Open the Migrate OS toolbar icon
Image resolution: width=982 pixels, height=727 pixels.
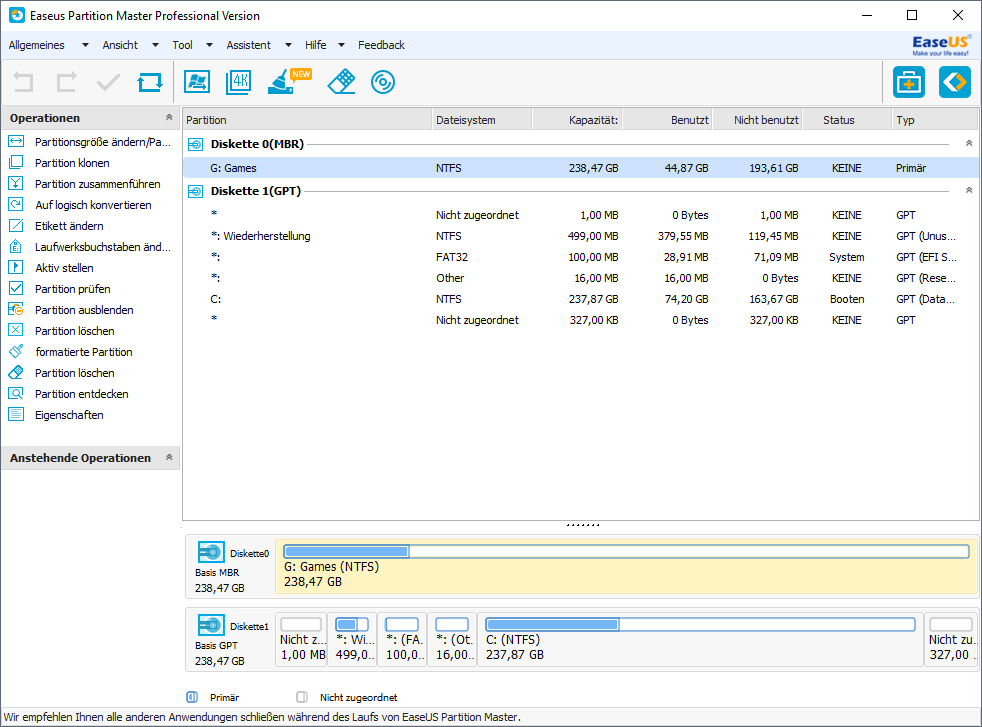[197, 82]
